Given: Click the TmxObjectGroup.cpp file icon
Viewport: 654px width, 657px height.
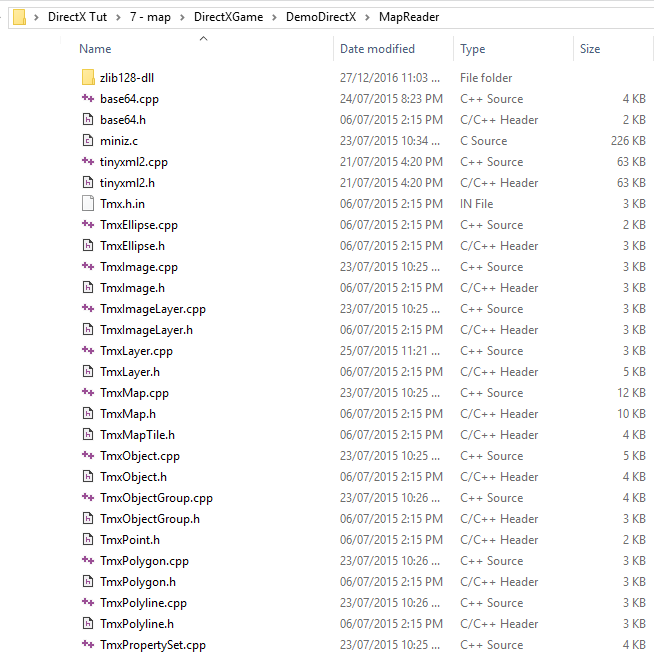Looking at the screenshot, I should pos(88,497).
